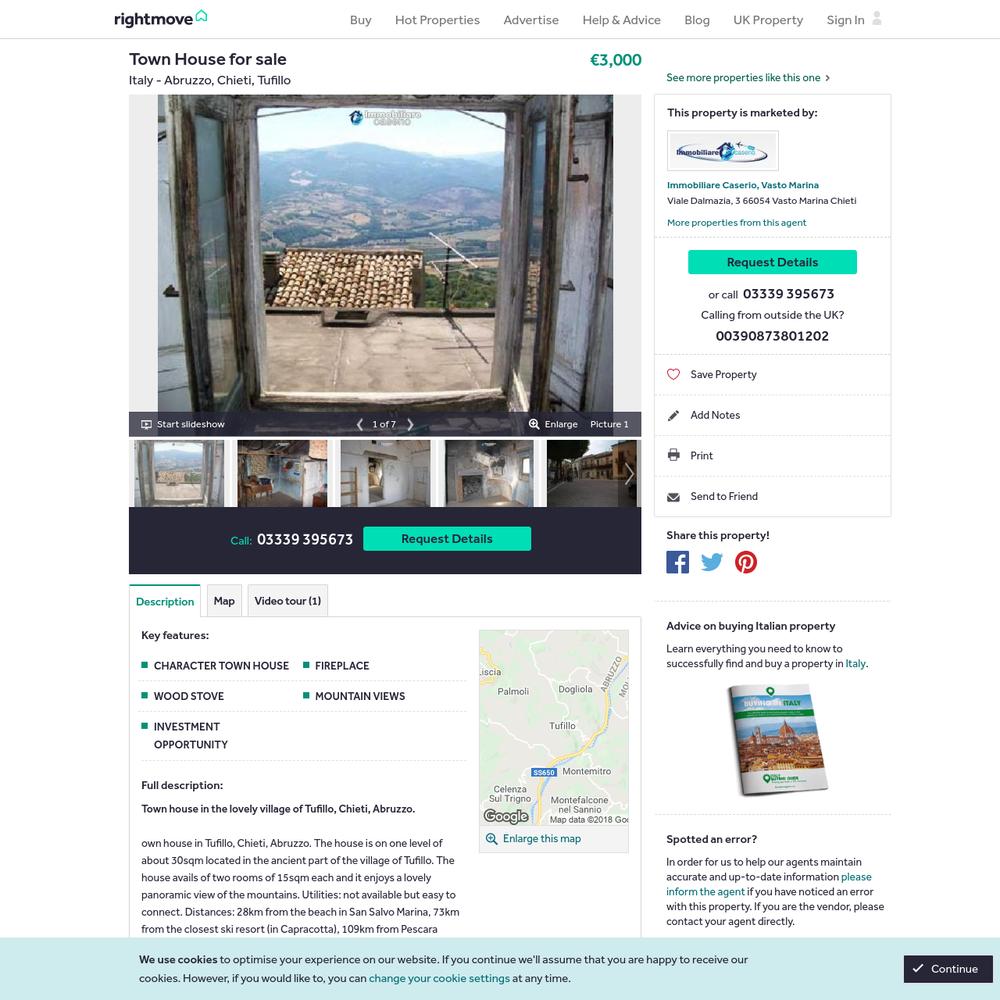Image resolution: width=1000 pixels, height=1000 pixels.
Task: Click the sidebar Request Details button
Action: [772, 262]
